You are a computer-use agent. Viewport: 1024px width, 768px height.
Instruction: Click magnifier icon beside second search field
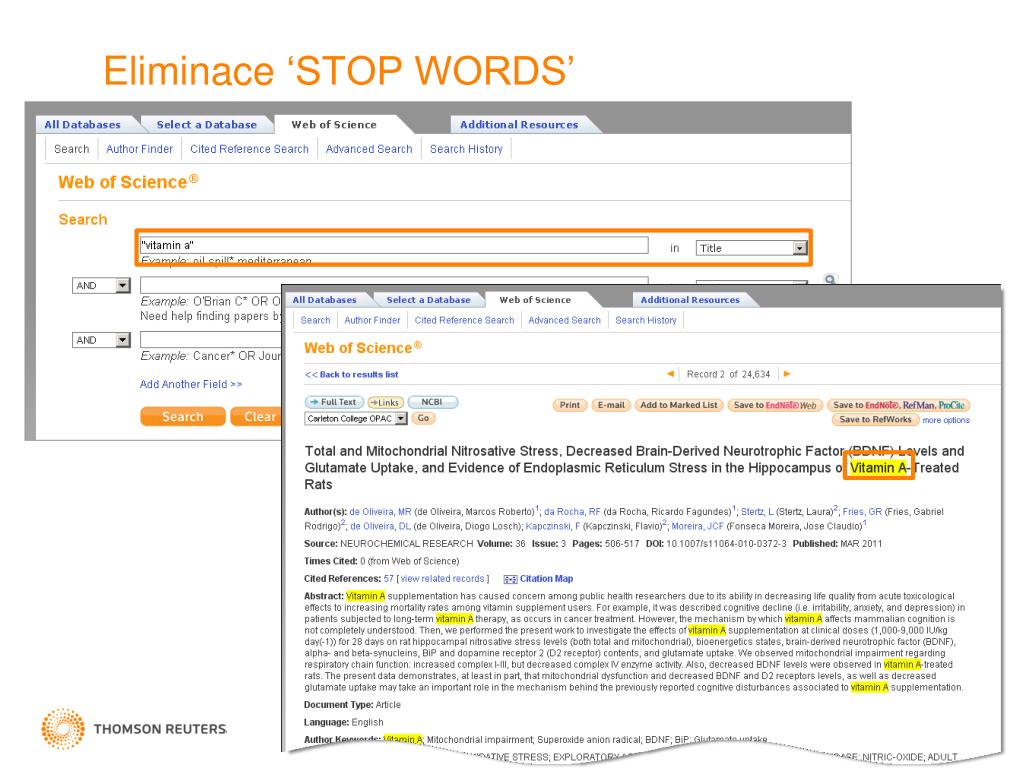[x=830, y=280]
